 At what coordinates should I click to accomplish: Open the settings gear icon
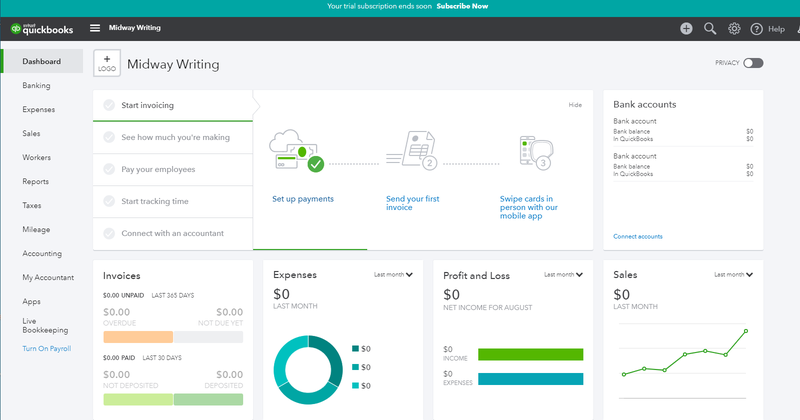(734, 29)
